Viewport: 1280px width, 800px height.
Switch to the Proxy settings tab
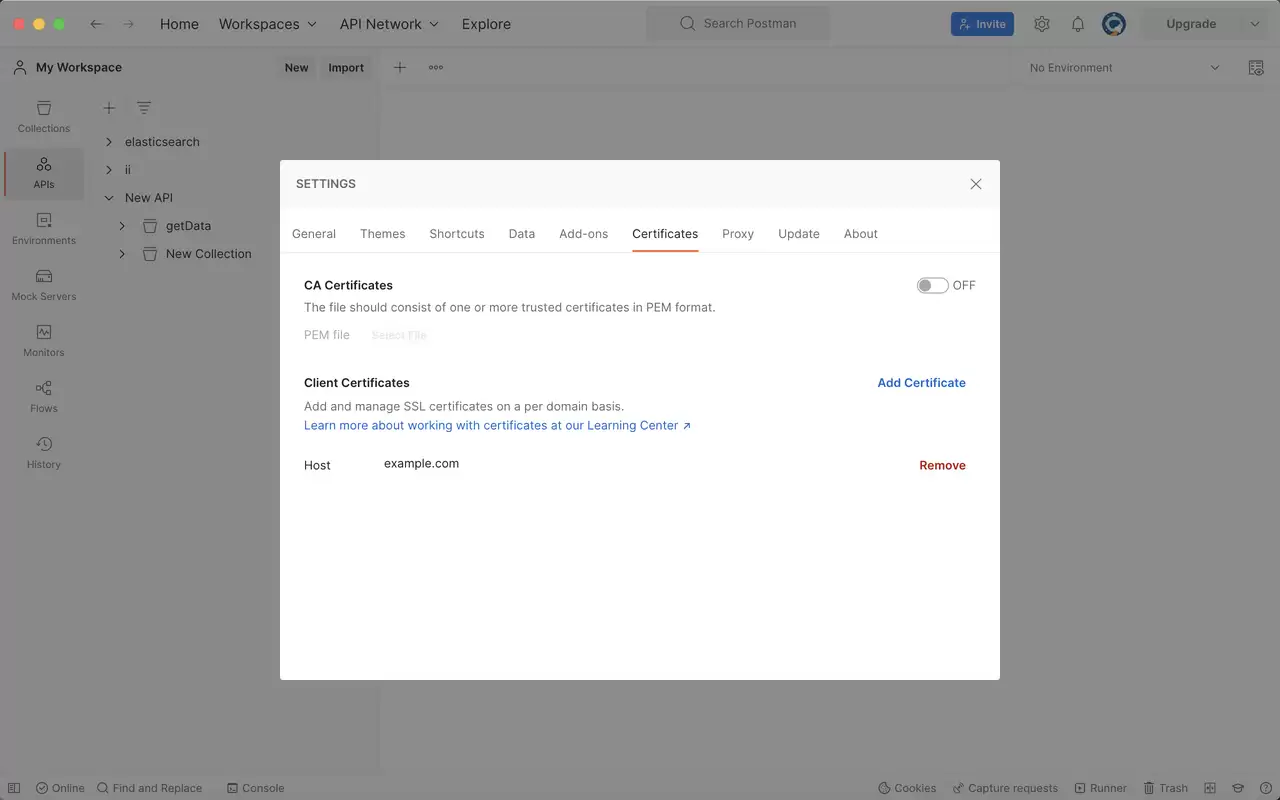[x=738, y=234]
